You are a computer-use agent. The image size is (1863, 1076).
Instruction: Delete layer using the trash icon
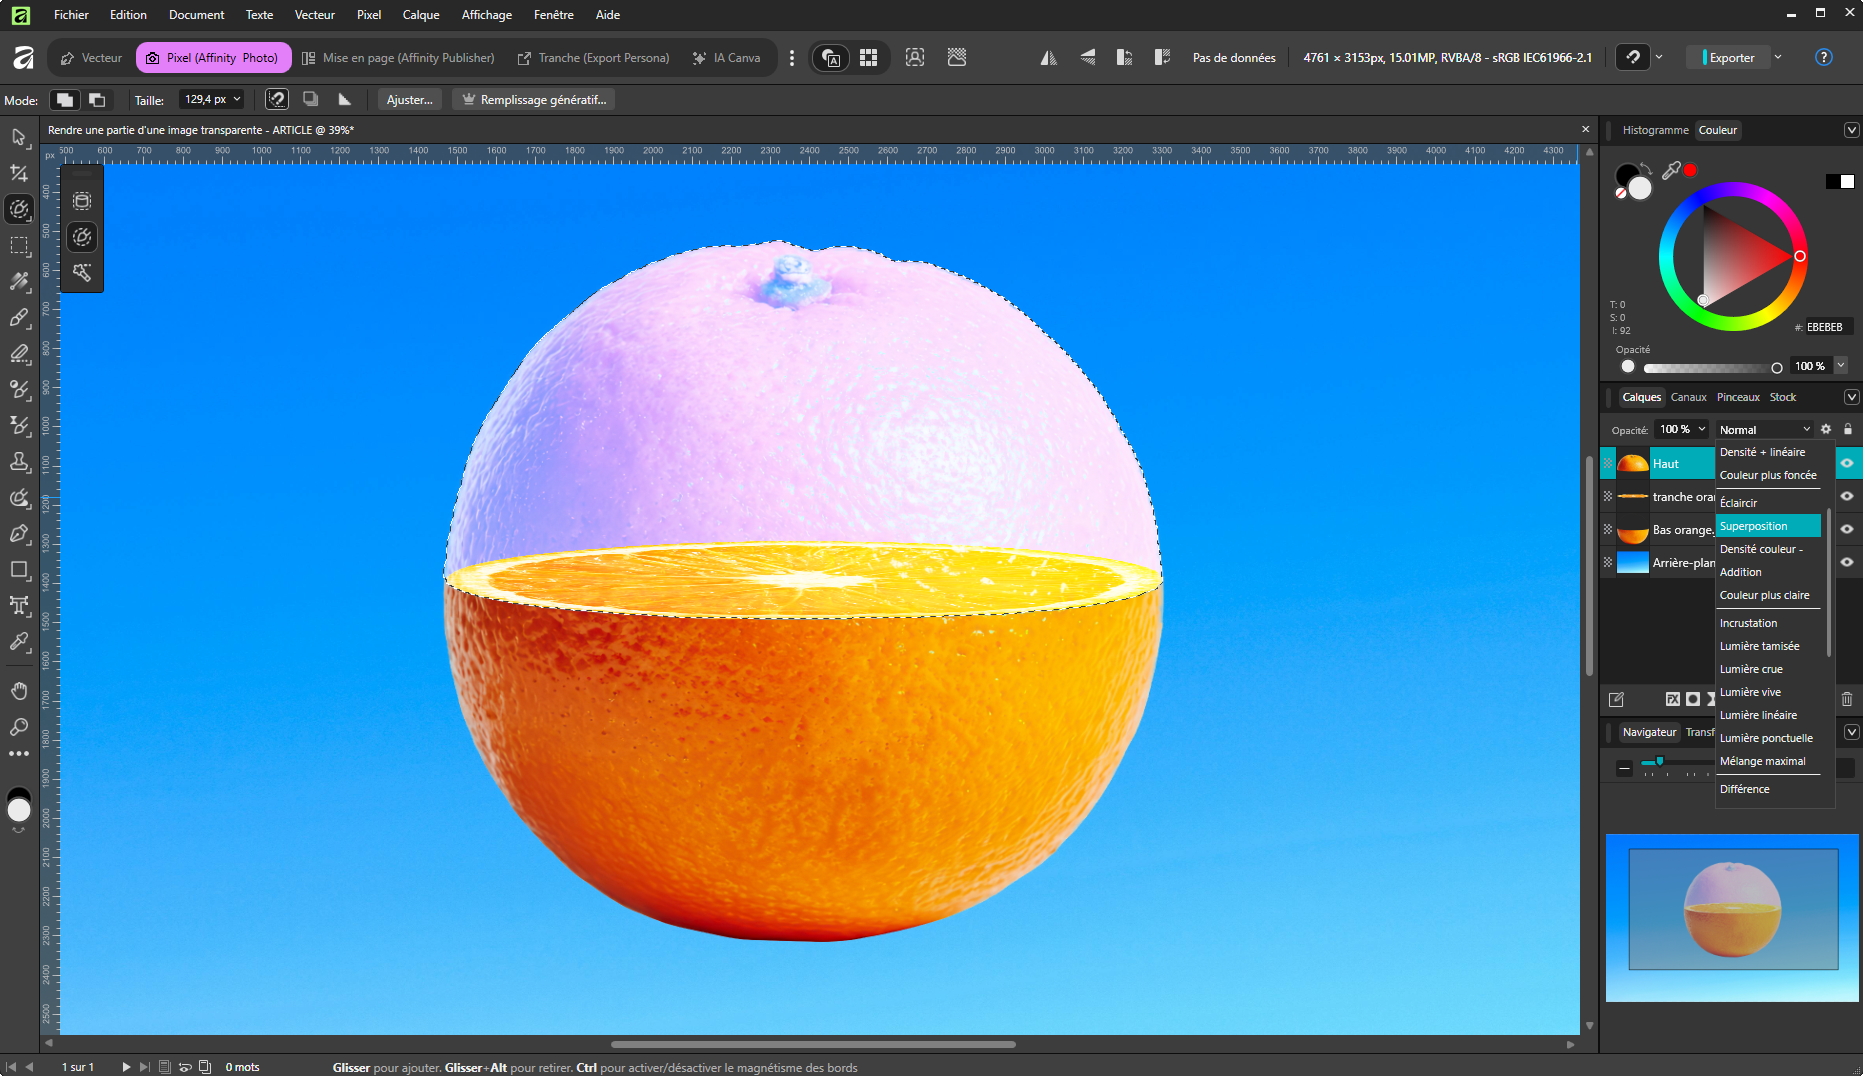1846,699
